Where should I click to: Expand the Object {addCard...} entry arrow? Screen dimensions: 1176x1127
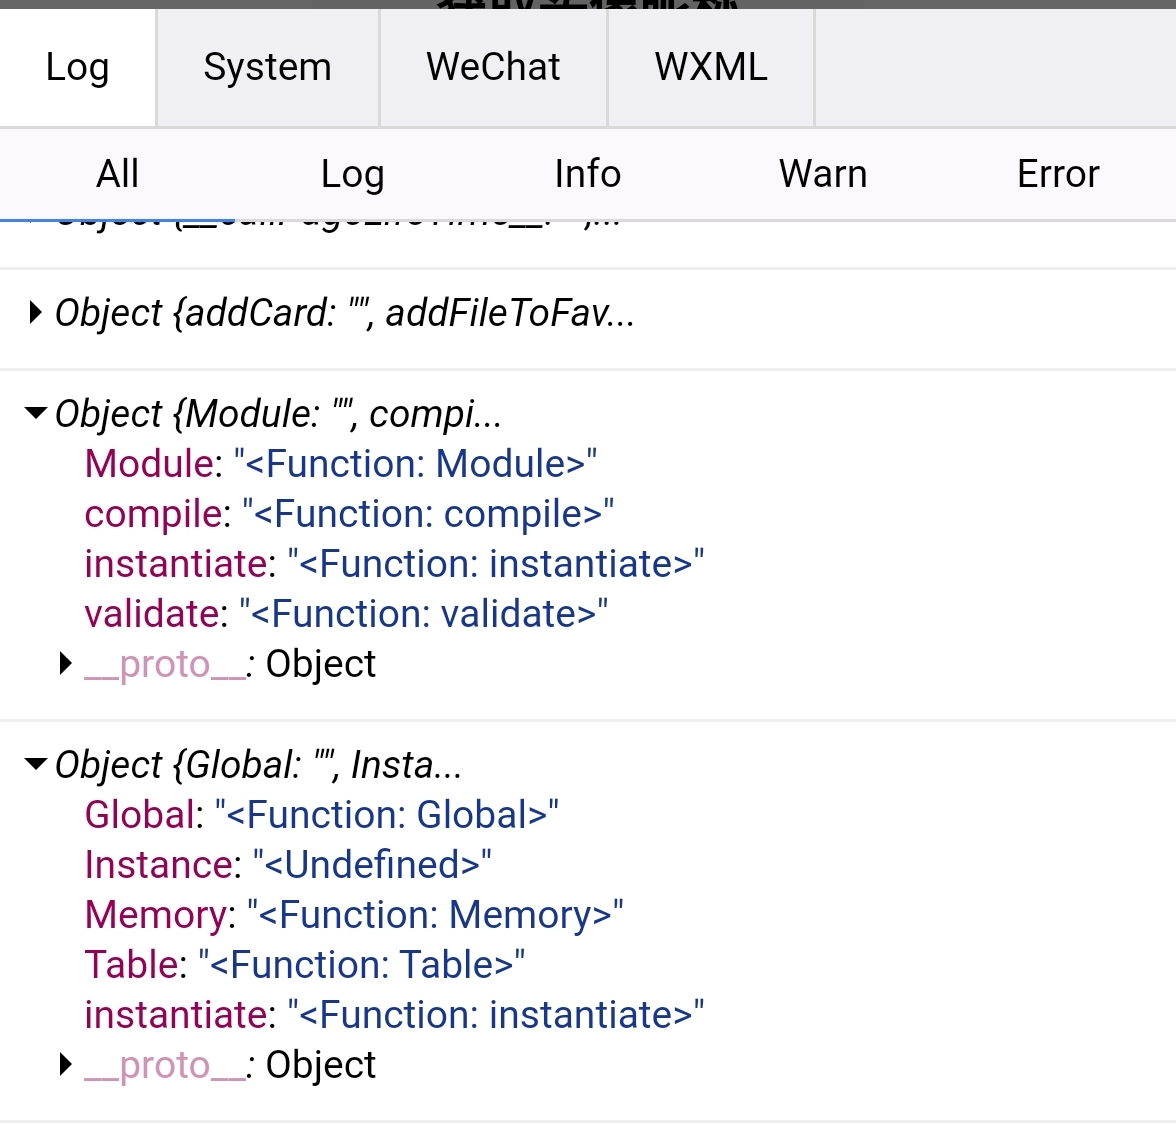click(36, 313)
